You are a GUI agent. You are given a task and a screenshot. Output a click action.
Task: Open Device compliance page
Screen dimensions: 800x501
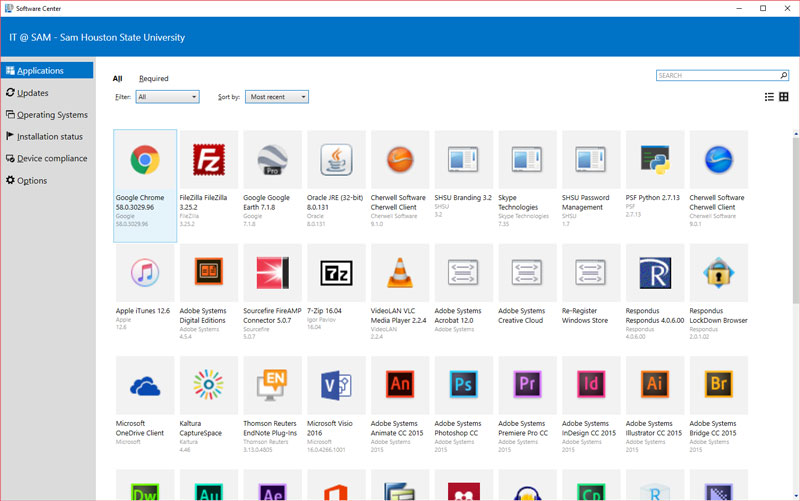tap(52, 159)
